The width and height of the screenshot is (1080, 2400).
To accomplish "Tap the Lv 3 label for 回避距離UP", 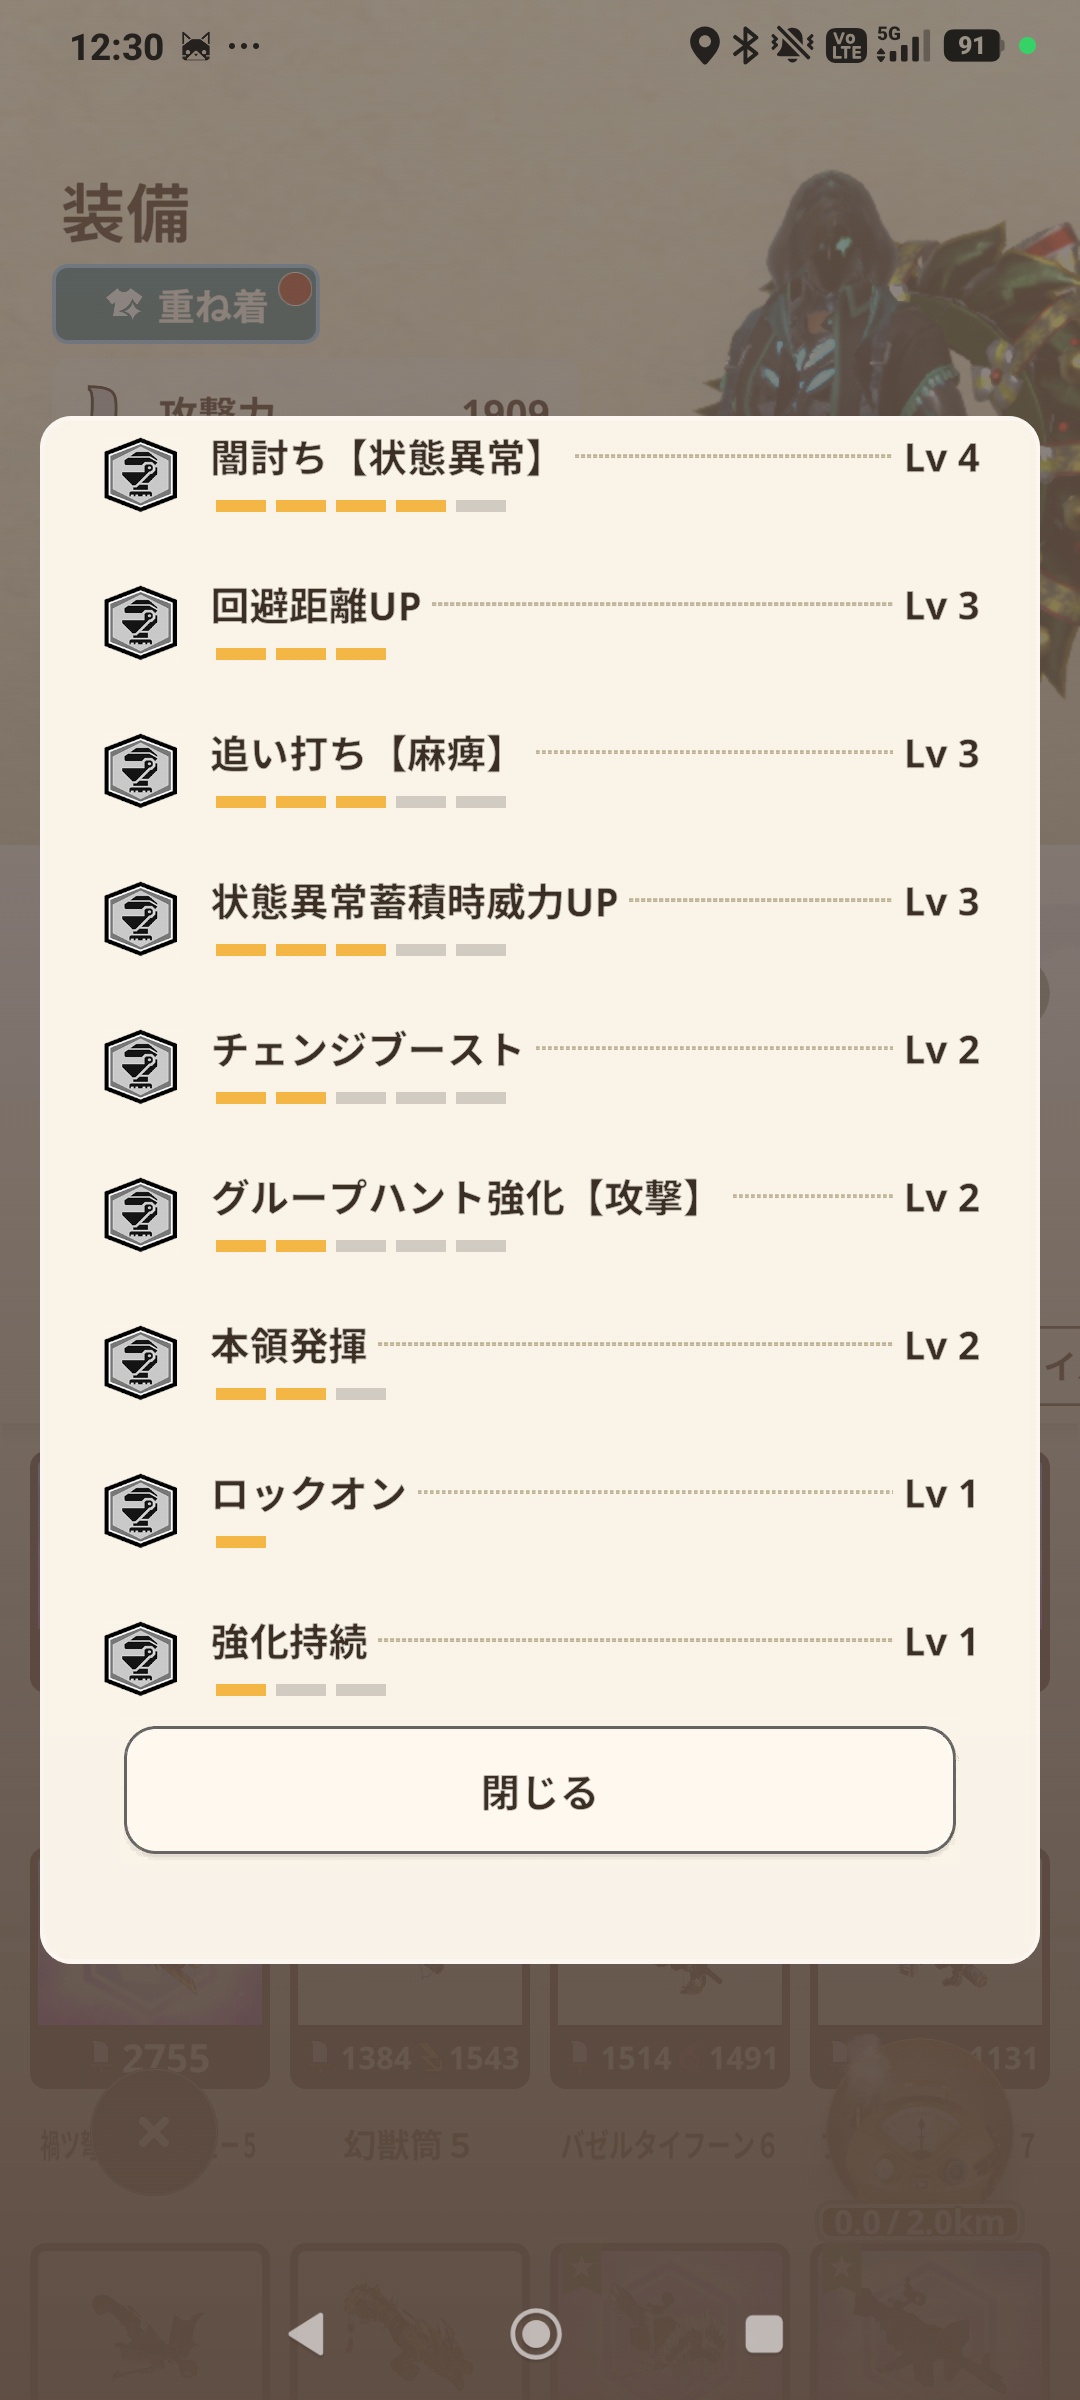I will [941, 606].
